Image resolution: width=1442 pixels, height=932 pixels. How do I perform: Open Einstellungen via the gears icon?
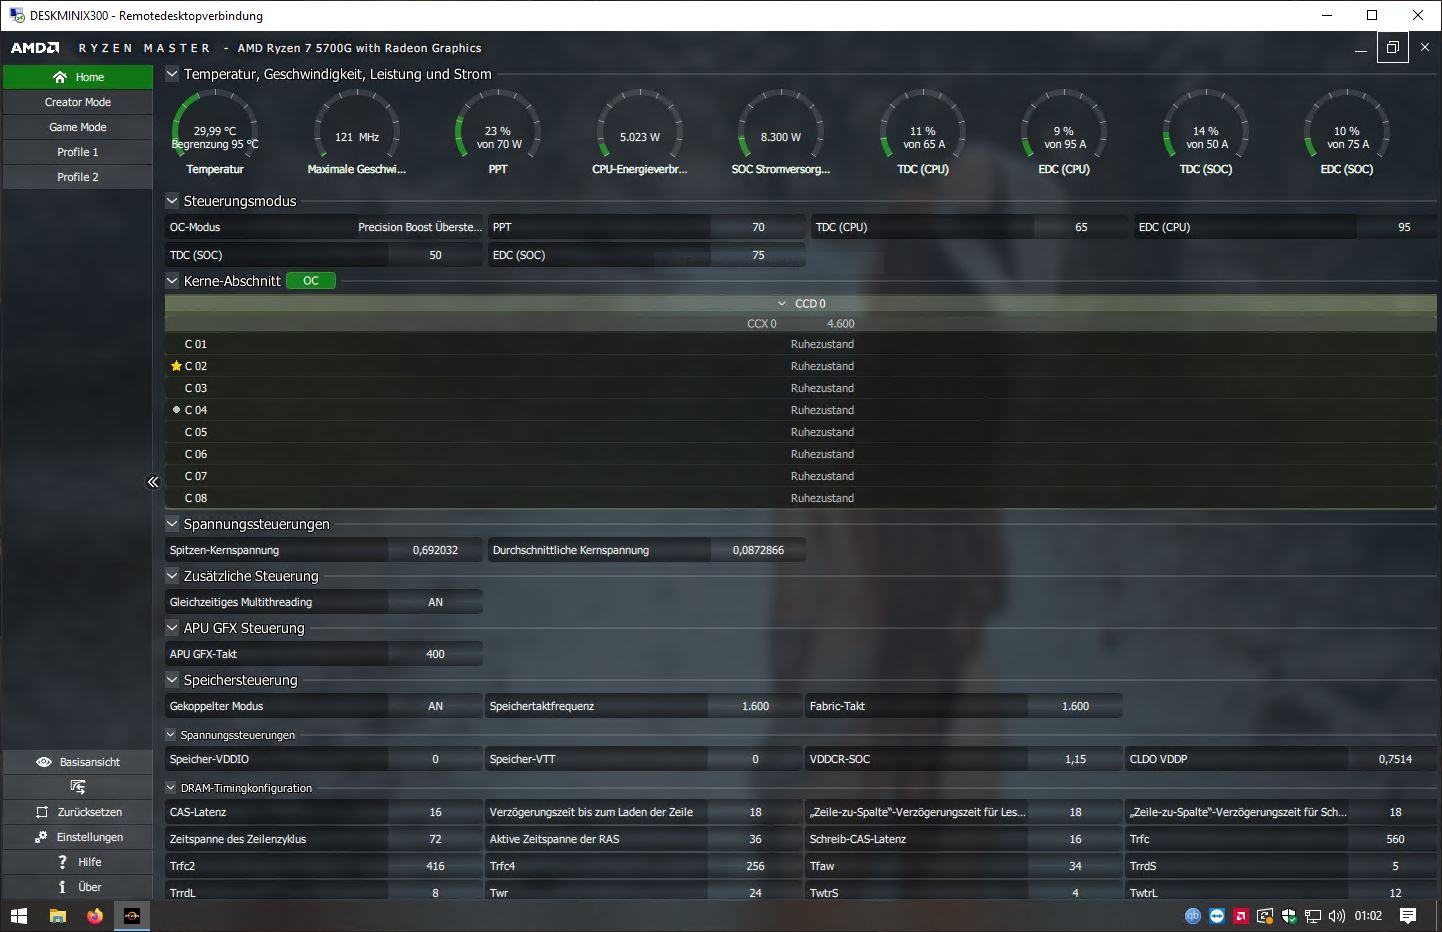41,837
